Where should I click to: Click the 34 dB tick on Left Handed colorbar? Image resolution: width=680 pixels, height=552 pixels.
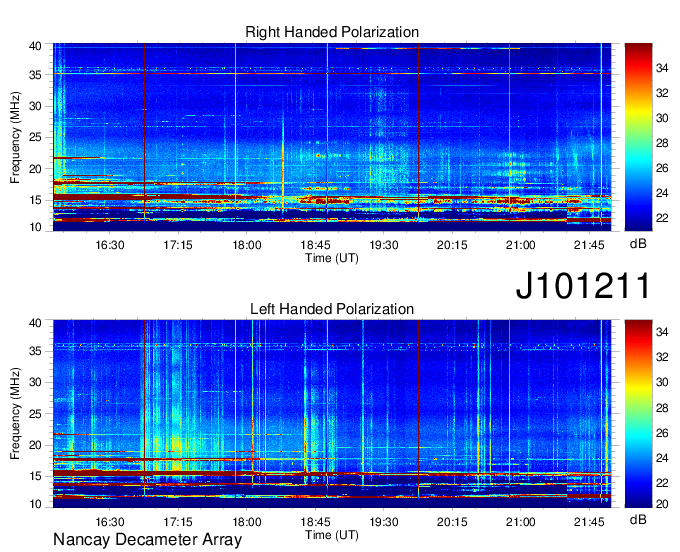click(x=662, y=332)
